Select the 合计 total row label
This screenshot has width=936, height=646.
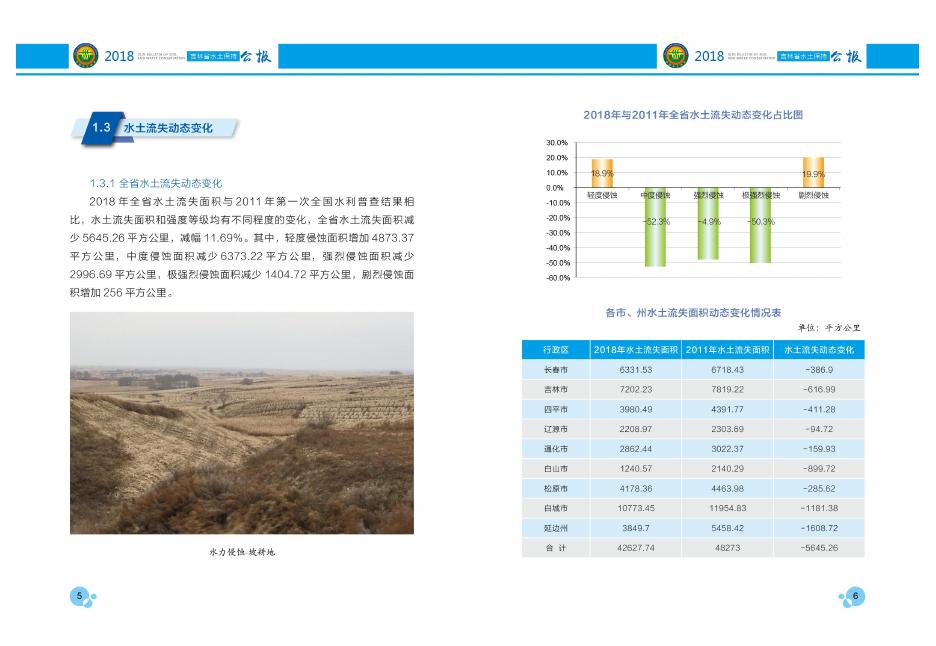(556, 548)
